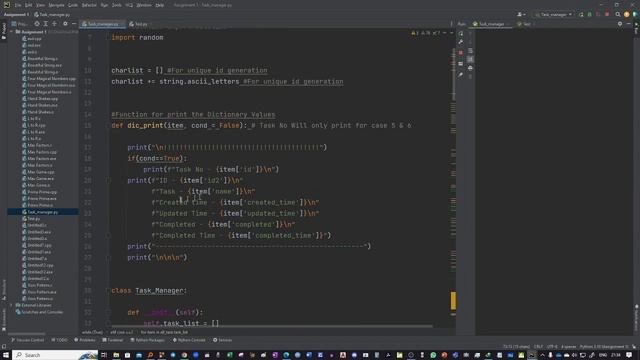Open the Version Control tool window
640x360 pixels.
[x=28, y=340]
